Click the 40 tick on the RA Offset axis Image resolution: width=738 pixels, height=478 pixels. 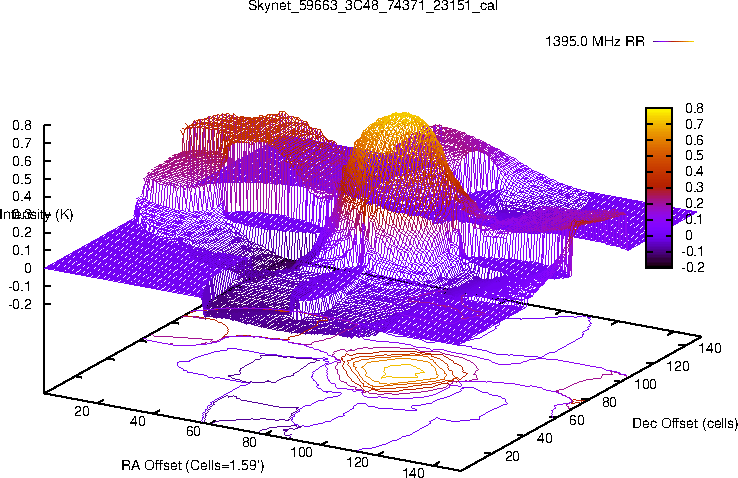(x=137, y=421)
